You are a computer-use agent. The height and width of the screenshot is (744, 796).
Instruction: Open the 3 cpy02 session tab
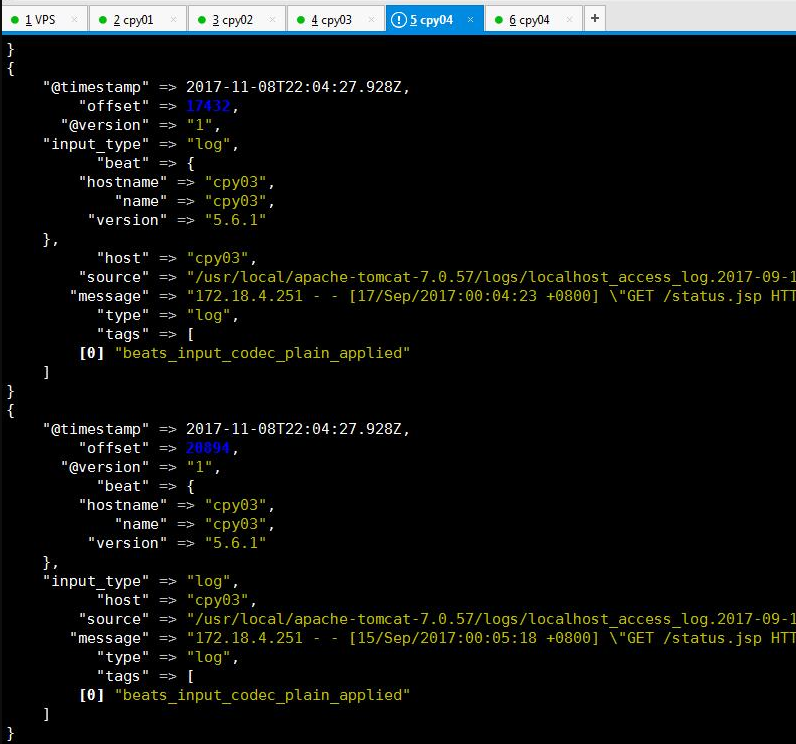coord(237,19)
